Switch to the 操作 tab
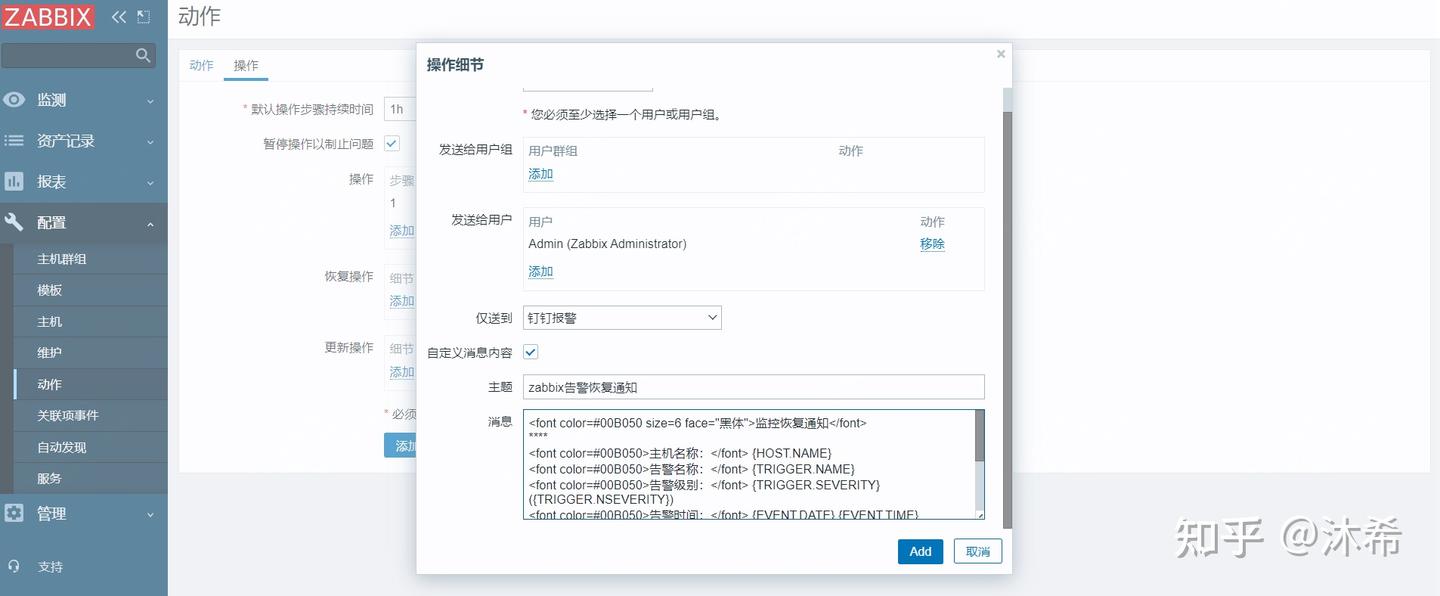This screenshot has height=596, width=1440. point(246,64)
